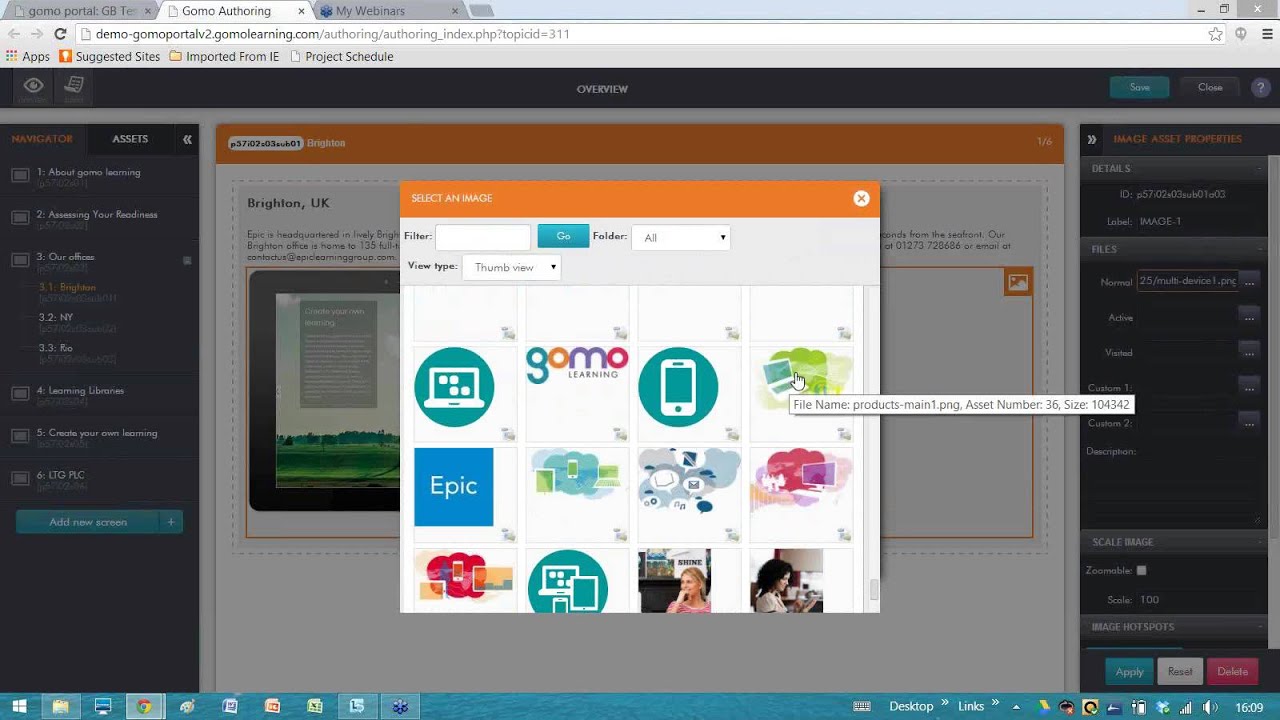Open the 3.3: Rio screen in navigator

(x=56, y=348)
